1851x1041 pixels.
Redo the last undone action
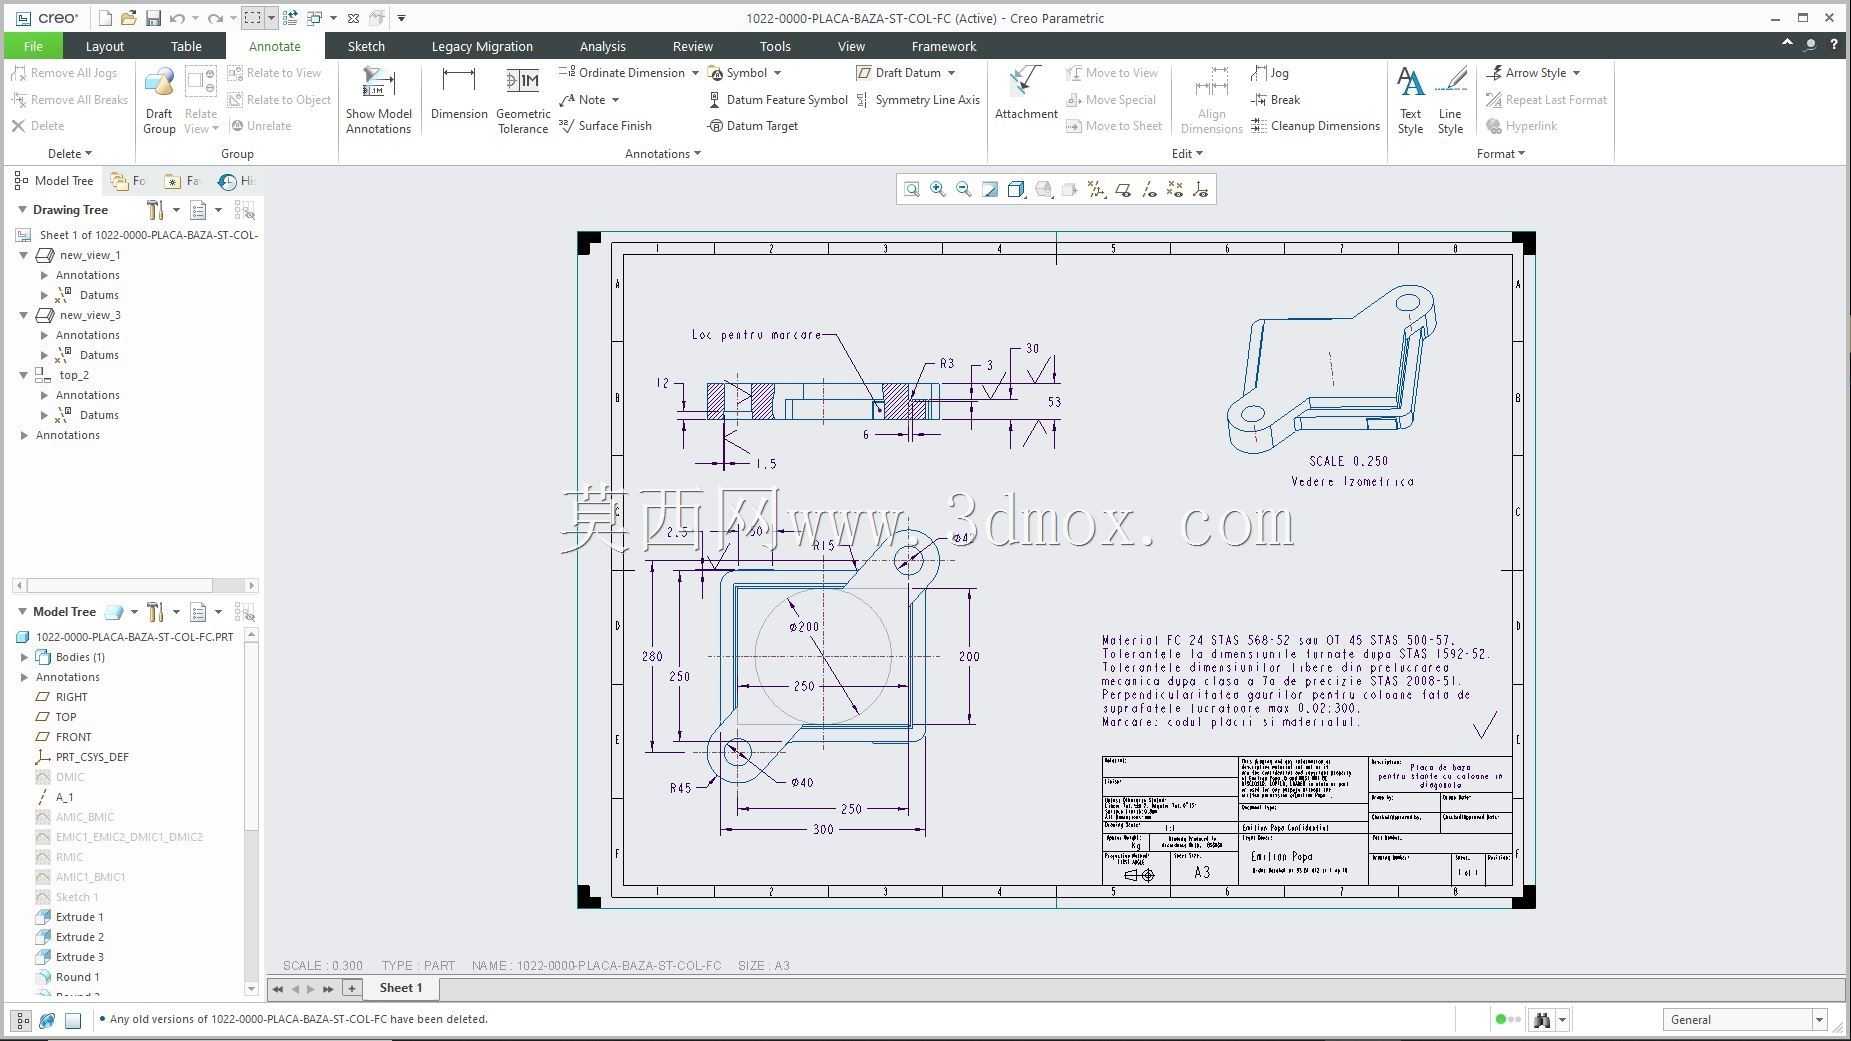point(215,18)
